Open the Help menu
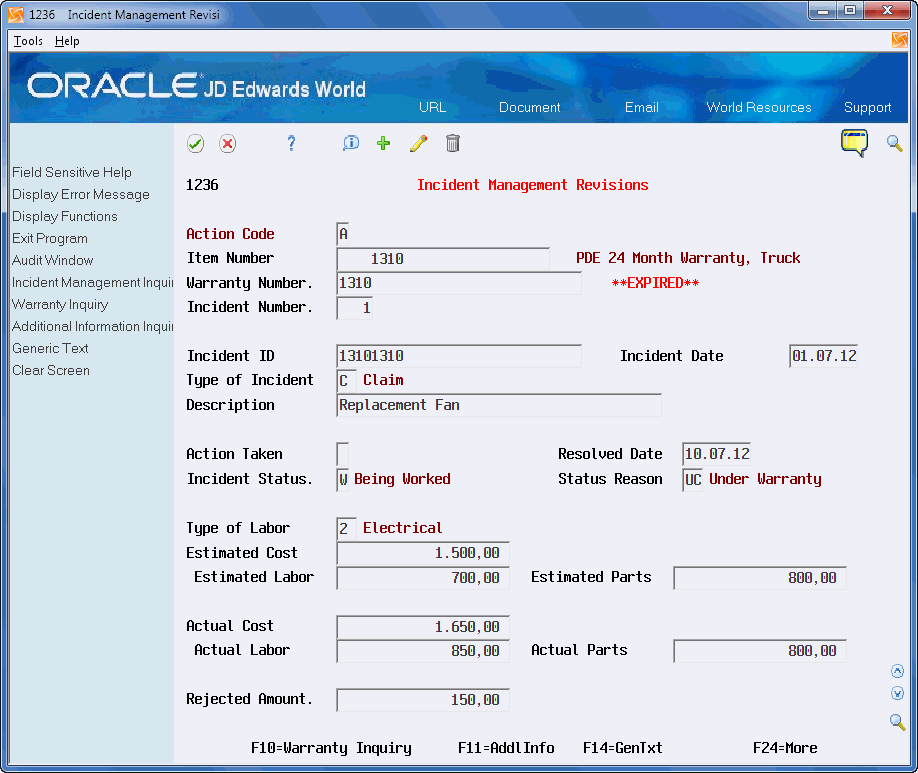The image size is (918, 773). pyautogui.click(x=67, y=41)
